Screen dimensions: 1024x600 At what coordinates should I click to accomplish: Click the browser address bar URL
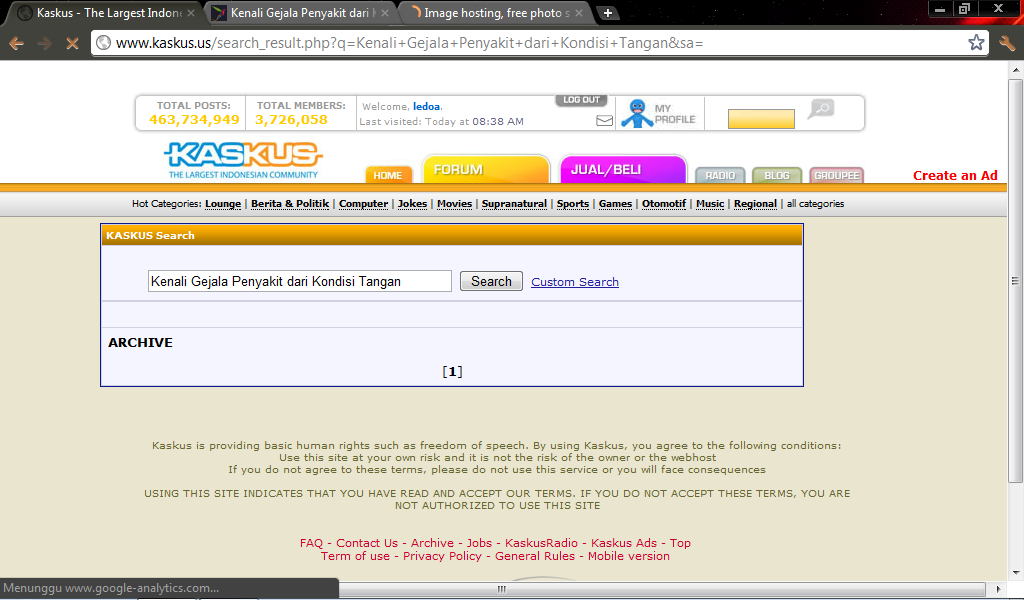tap(409, 43)
